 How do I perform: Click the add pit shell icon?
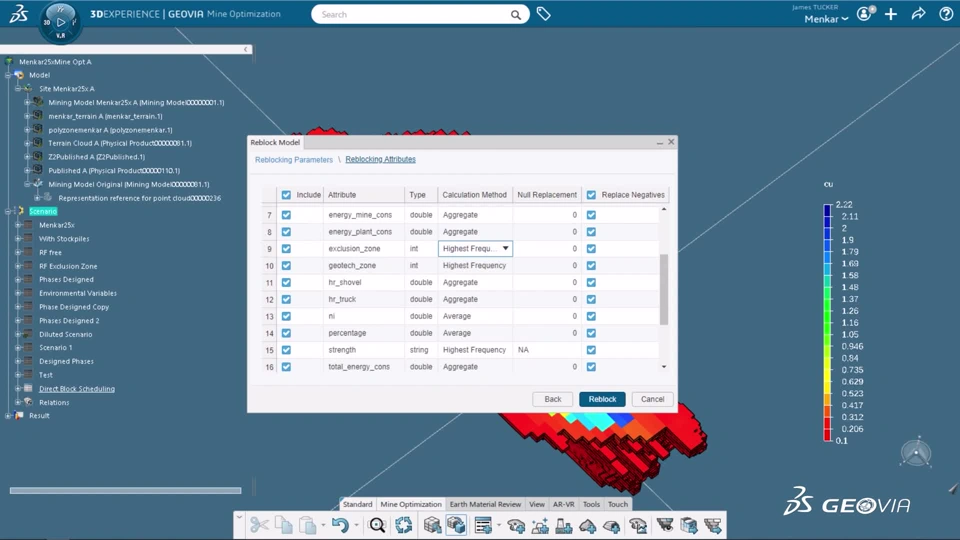pos(516,525)
